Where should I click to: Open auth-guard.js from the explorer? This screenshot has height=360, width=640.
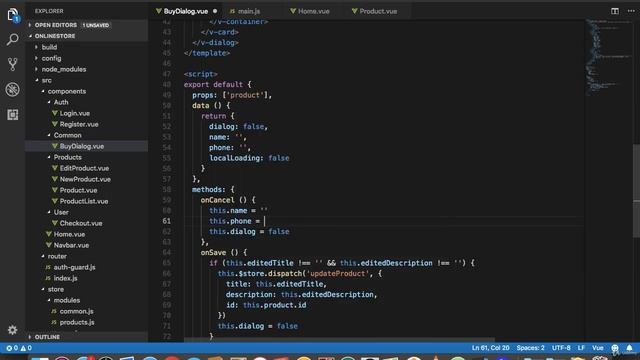(87, 267)
